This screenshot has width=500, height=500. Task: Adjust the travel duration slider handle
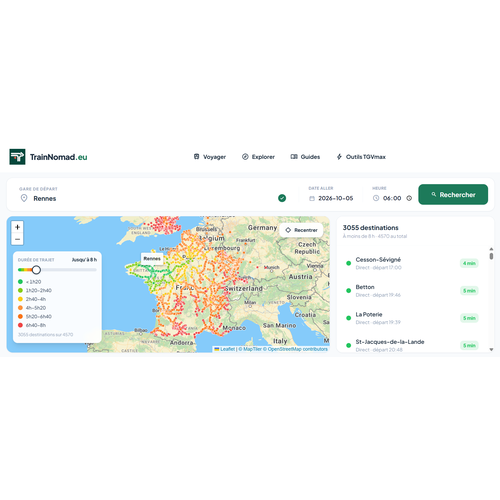click(36, 270)
